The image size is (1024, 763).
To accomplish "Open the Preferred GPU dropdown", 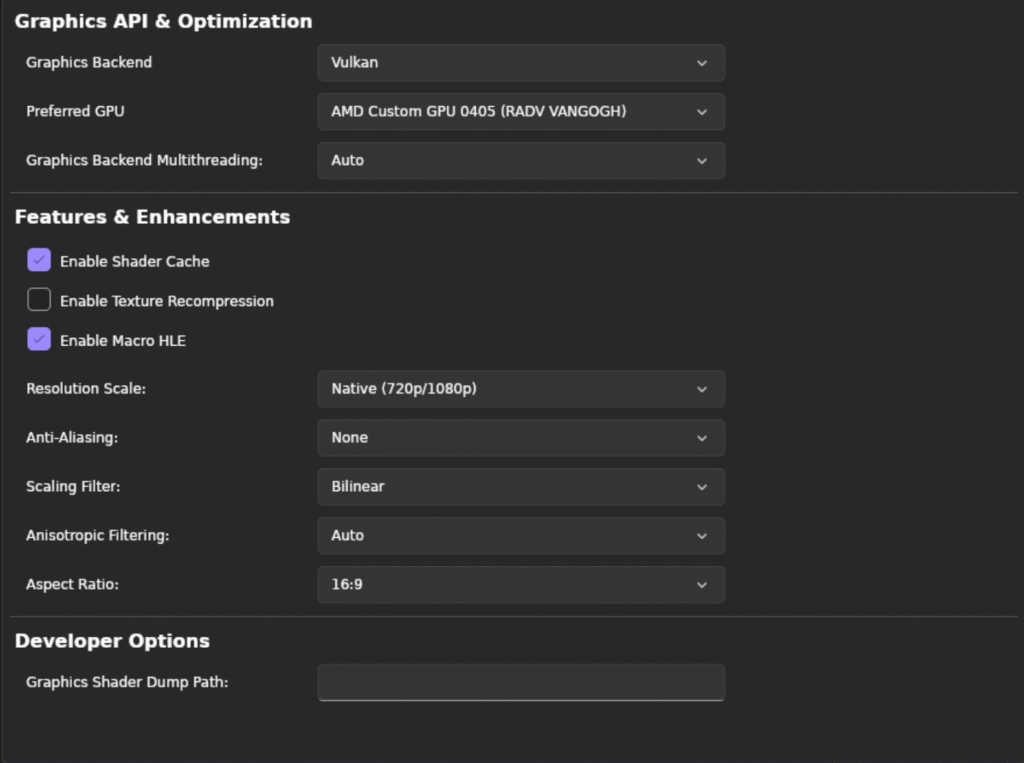I will tap(520, 112).
